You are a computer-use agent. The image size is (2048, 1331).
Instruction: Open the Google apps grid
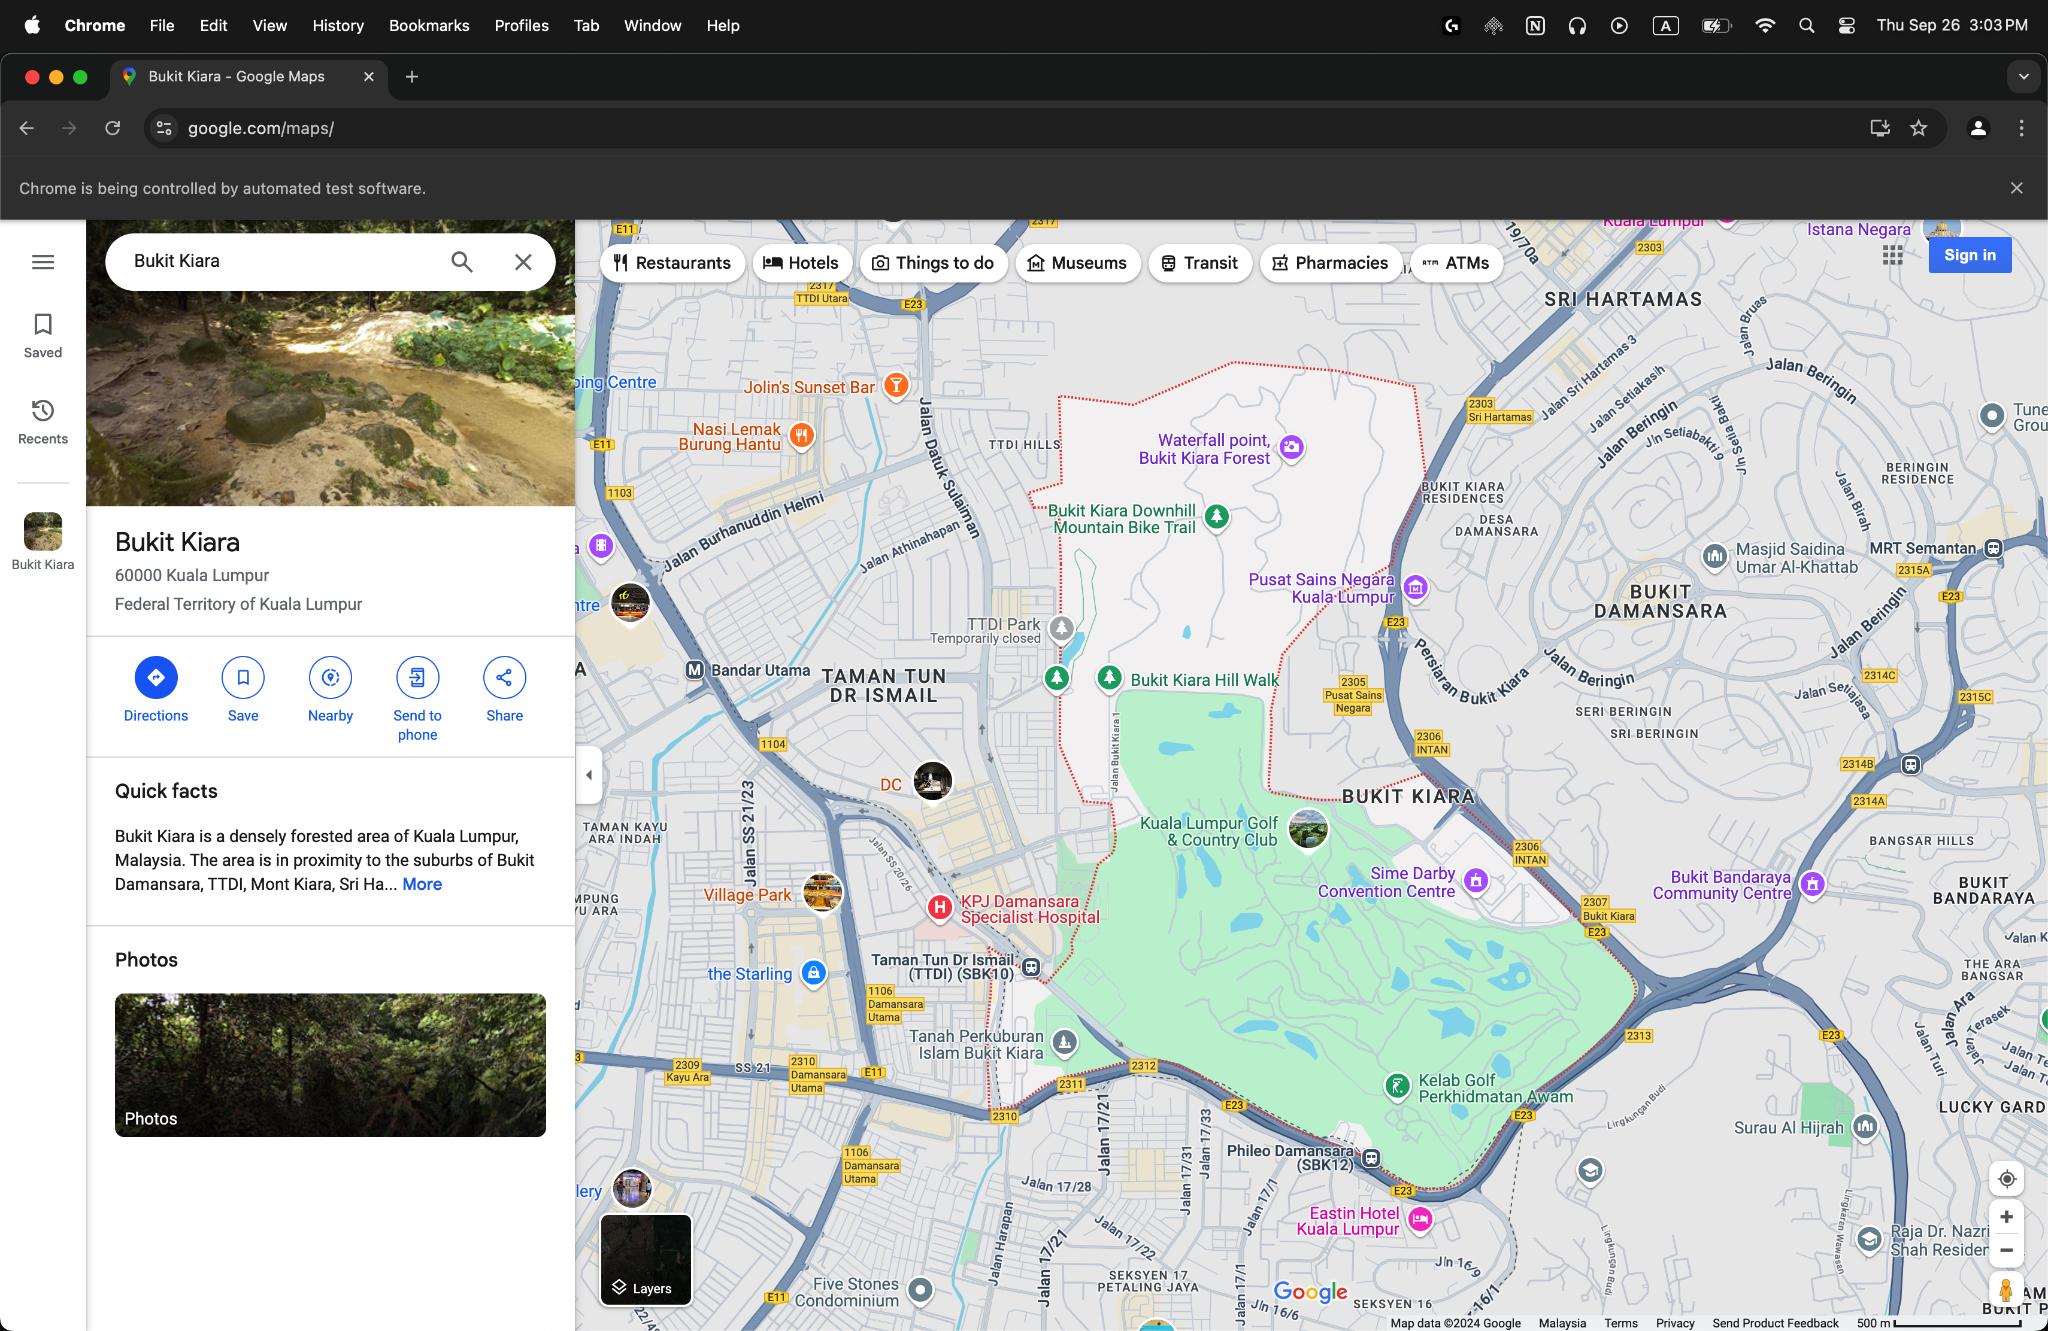click(1892, 255)
